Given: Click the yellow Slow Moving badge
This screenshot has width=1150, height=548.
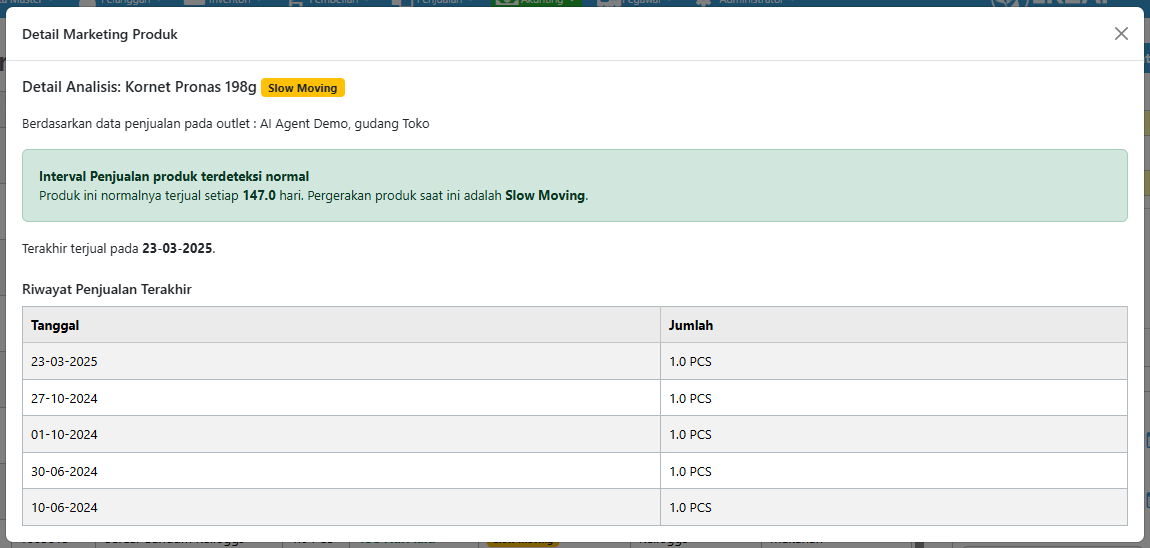Looking at the screenshot, I should [303, 88].
